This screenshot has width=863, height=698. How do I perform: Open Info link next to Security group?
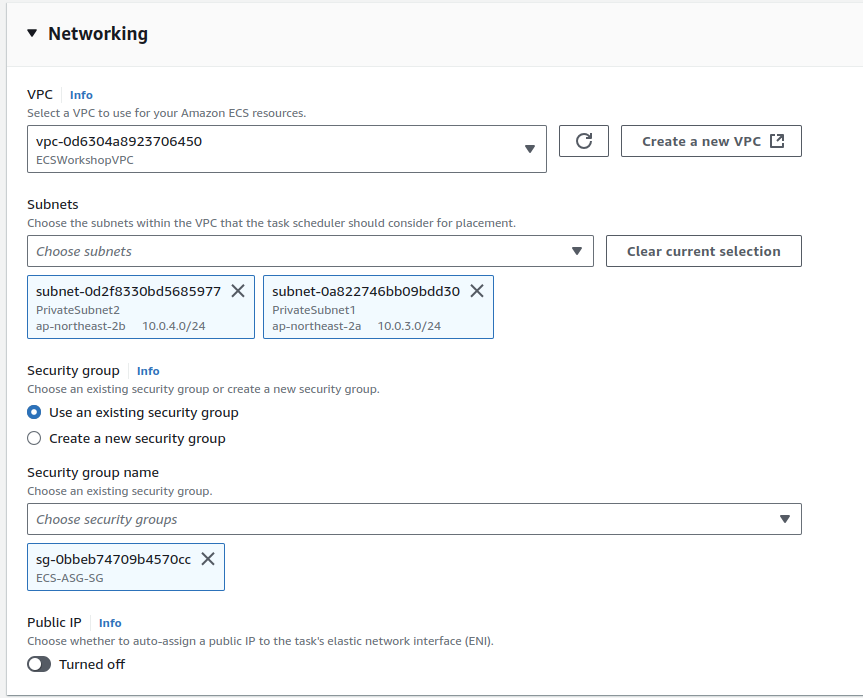[148, 371]
